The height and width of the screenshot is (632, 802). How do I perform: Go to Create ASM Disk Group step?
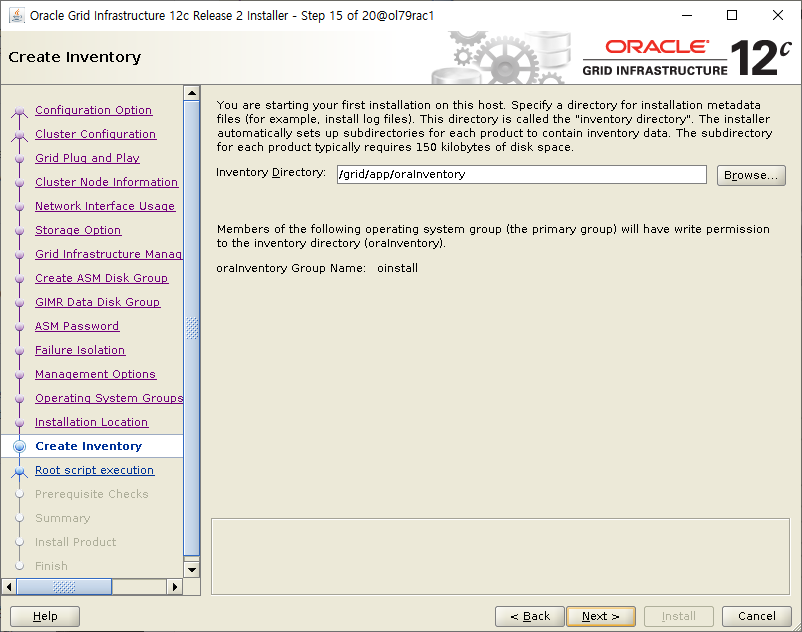[x=101, y=278]
